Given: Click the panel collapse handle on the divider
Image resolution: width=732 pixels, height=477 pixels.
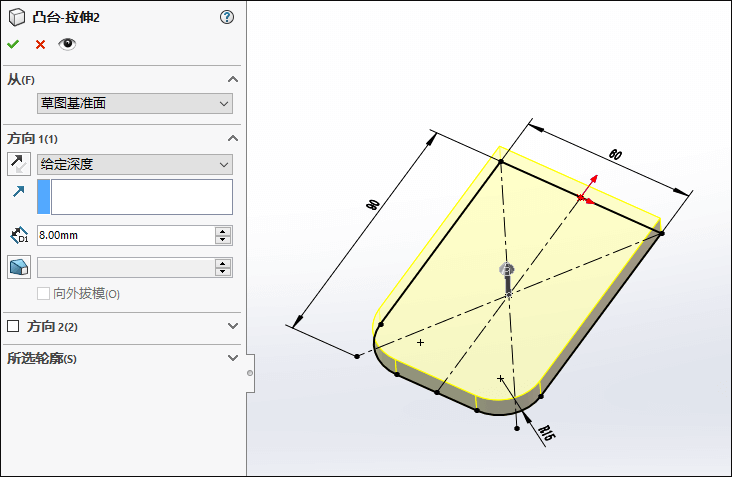Looking at the screenshot, I should [x=250, y=373].
